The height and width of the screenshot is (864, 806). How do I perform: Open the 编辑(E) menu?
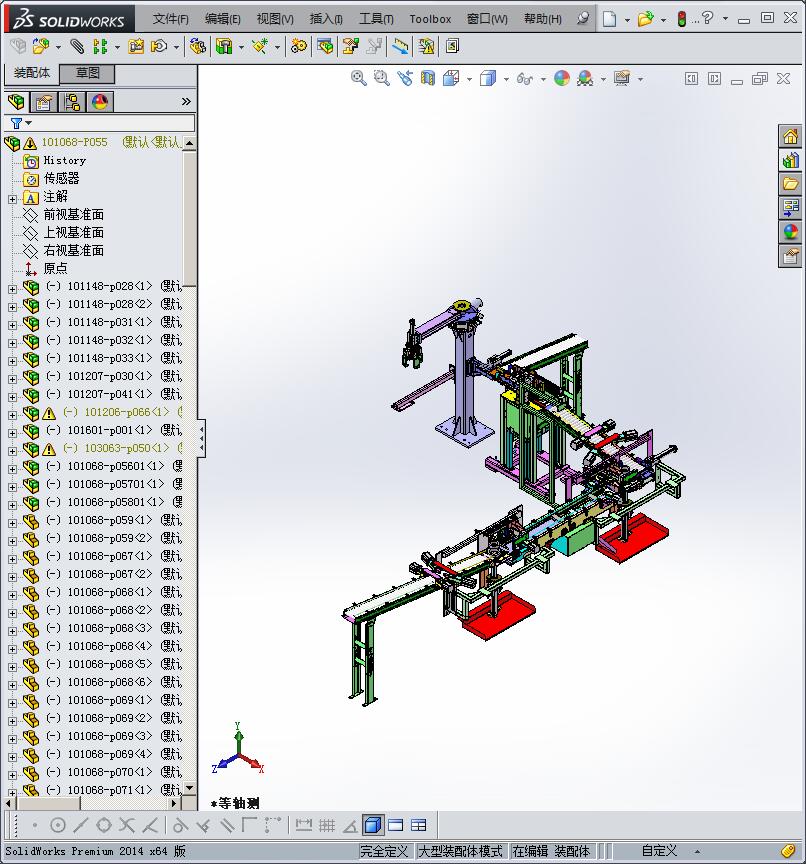click(x=223, y=19)
